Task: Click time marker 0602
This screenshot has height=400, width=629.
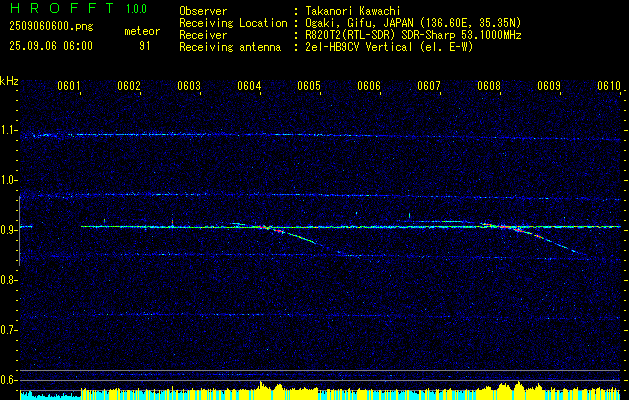Action: [129, 86]
